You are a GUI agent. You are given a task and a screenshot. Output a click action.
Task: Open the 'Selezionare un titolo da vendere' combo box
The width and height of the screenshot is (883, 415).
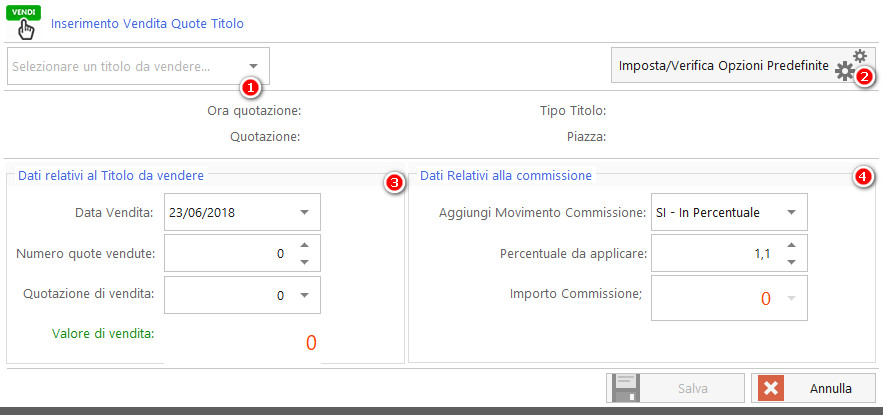click(x=139, y=66)
